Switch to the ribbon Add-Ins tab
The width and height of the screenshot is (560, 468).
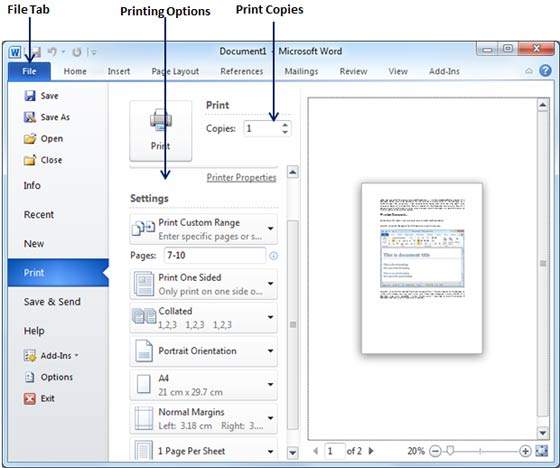444,71
